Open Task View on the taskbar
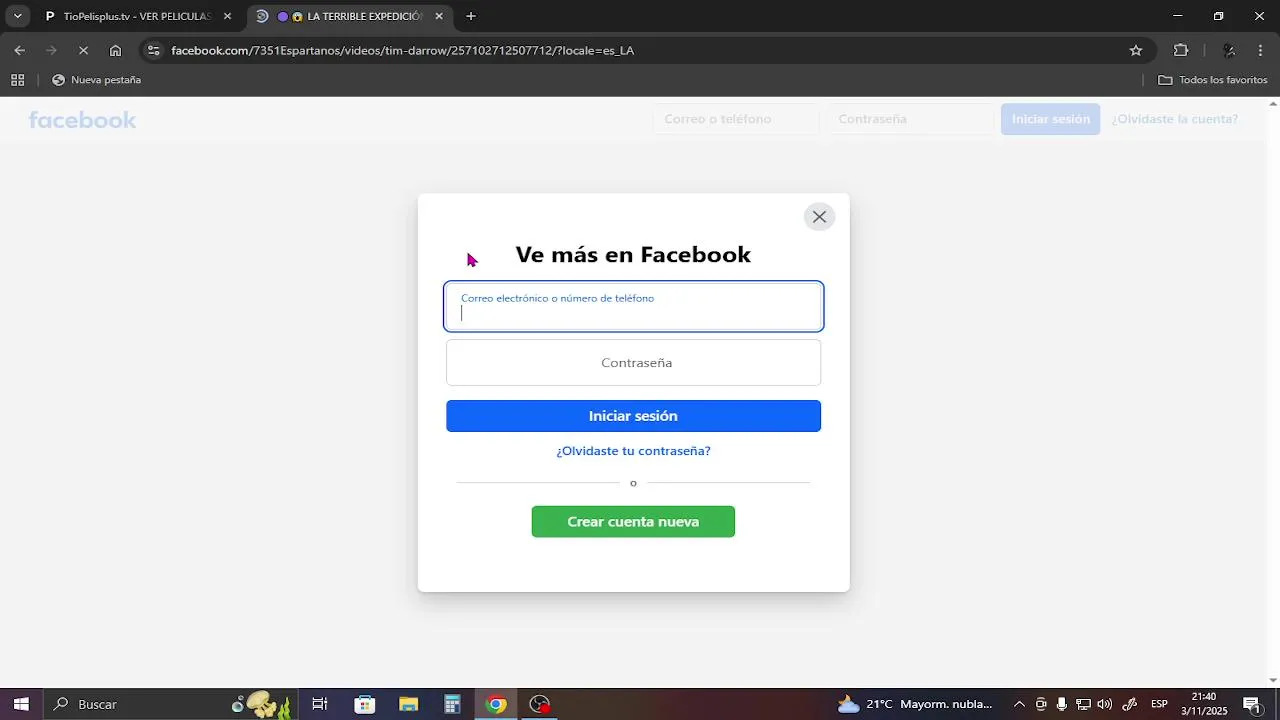This screenshot has width=1280, height=720. coord(320,704)
